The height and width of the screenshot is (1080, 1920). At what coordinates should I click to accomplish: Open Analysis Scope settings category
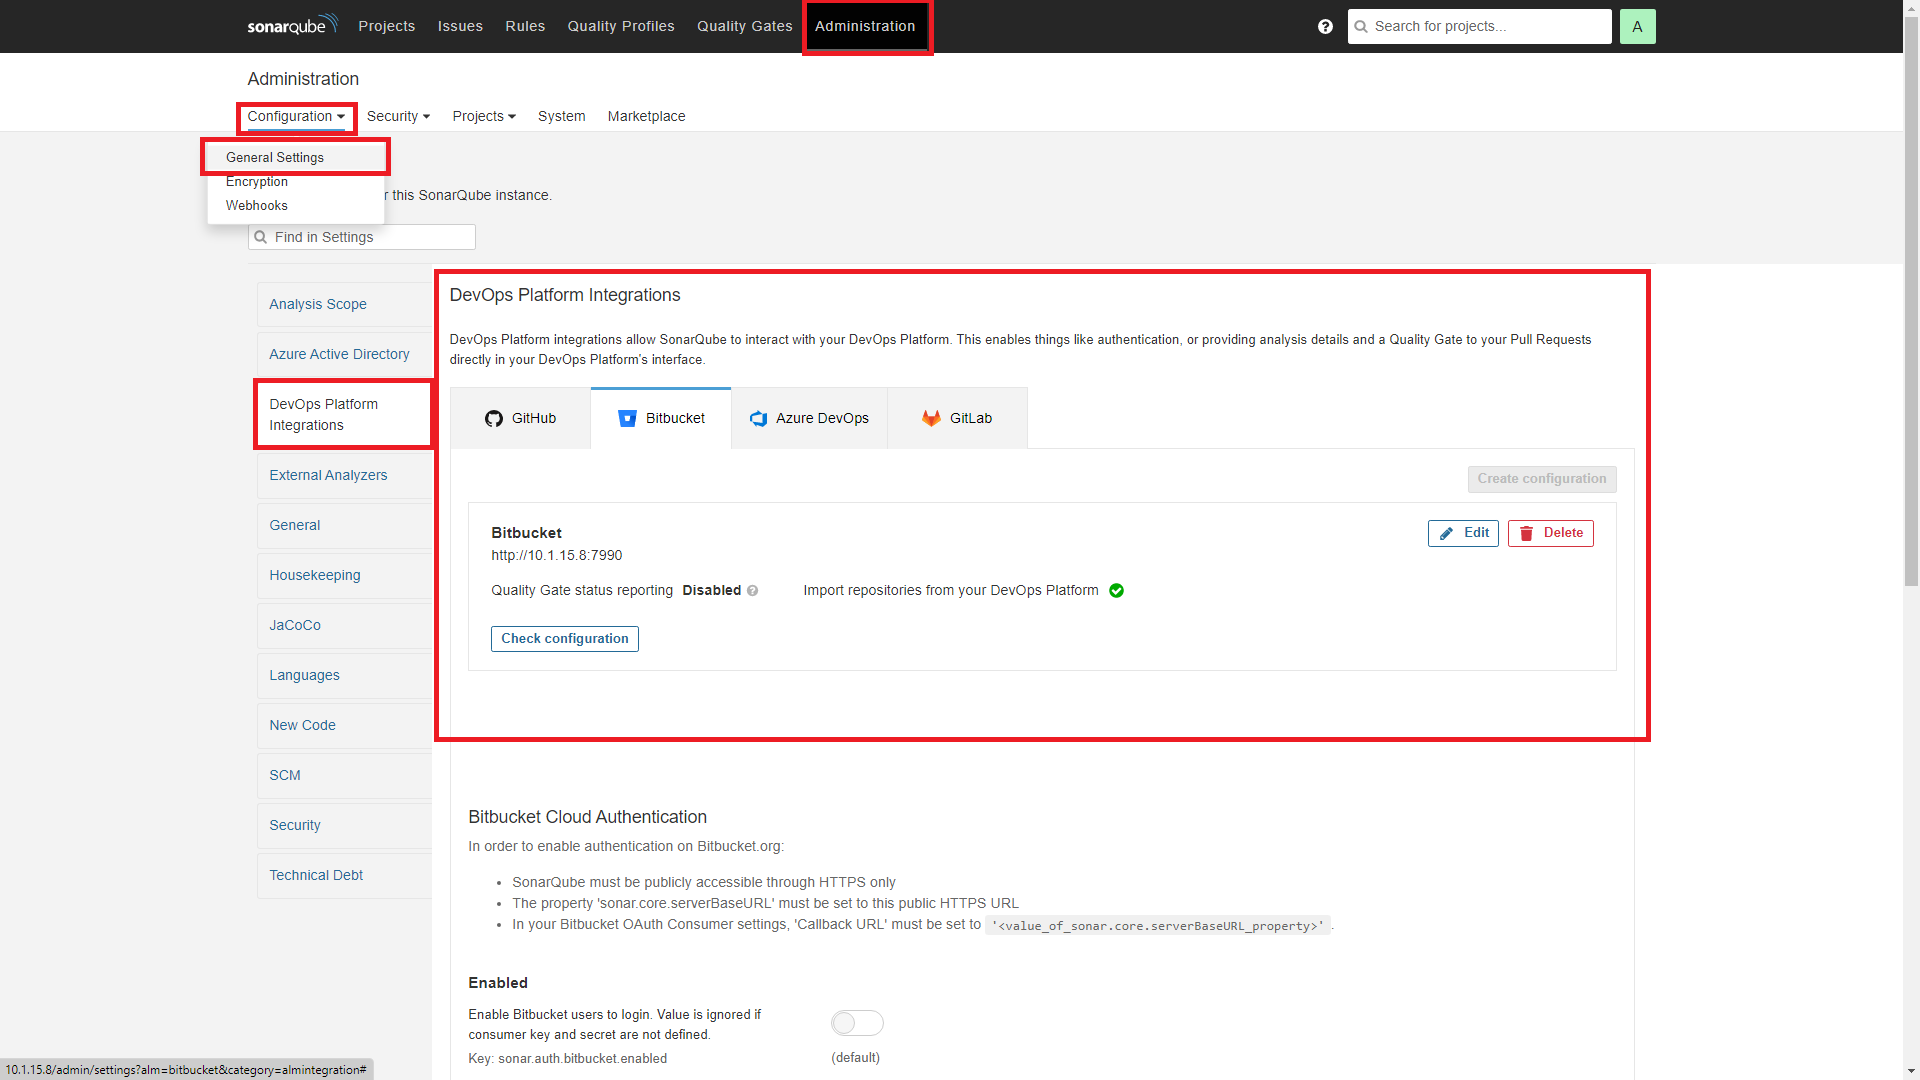click(345, 305)
